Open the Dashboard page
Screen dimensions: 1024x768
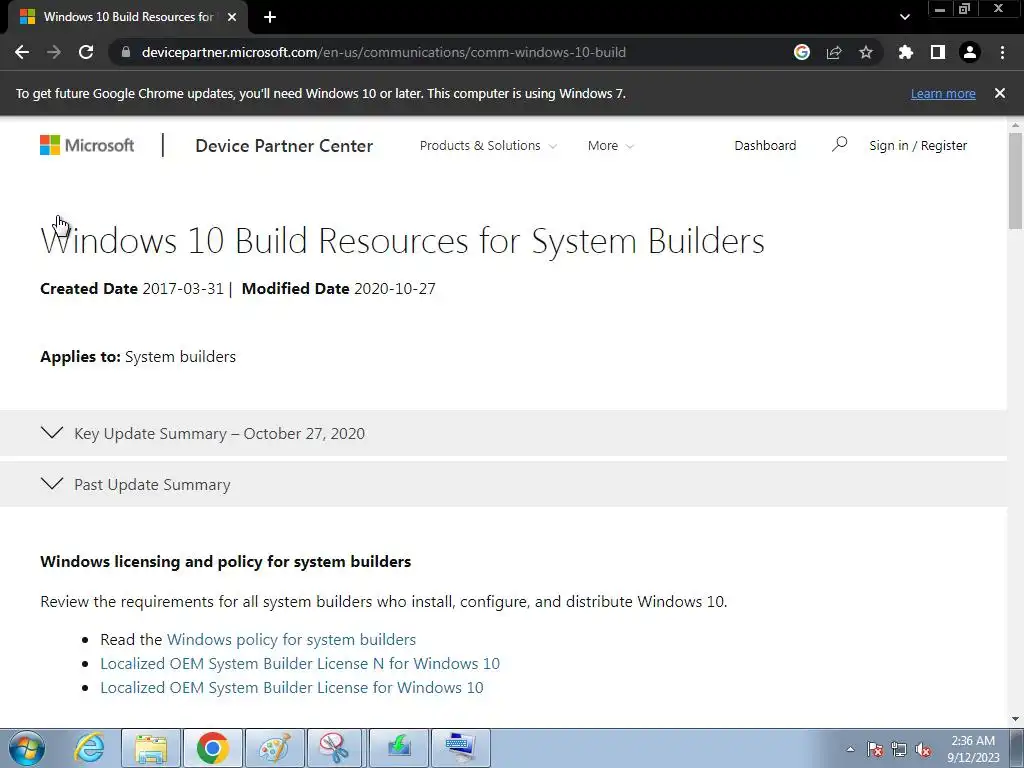tap(765, 146)
